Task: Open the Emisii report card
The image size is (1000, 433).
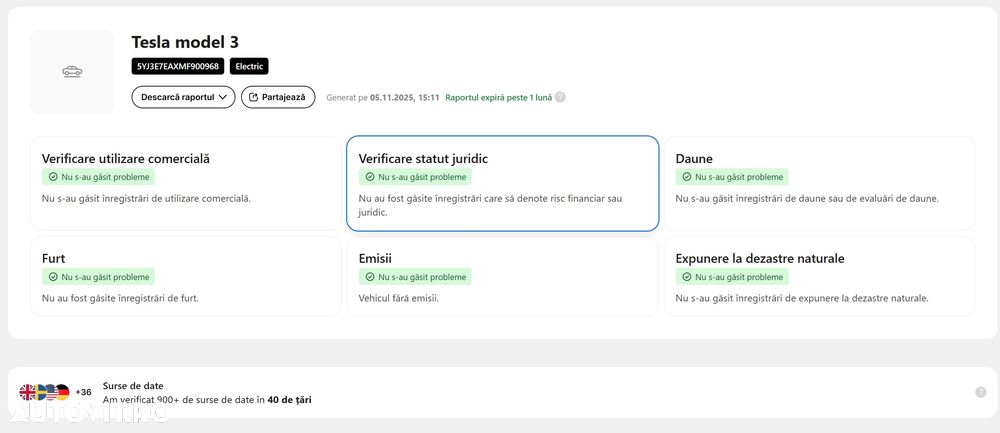Action: [502, 276]
